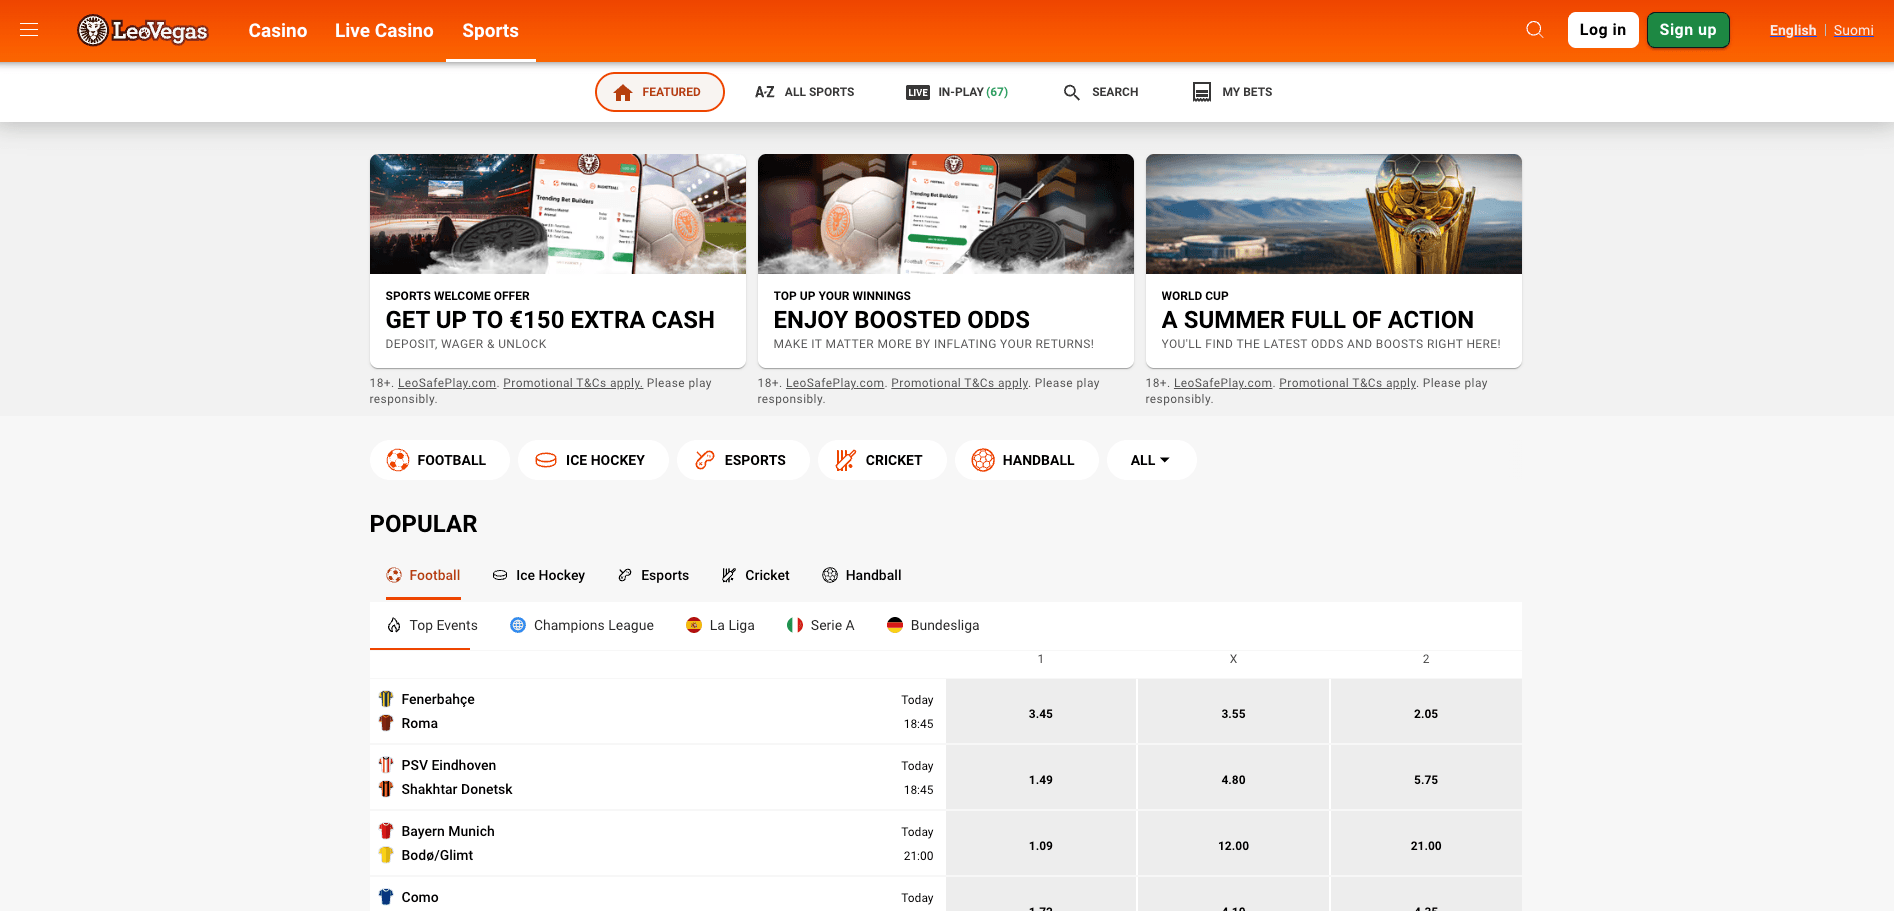The image size is (1894, 911).
Task: Go to the Casino section
Action: click(278, 31)
